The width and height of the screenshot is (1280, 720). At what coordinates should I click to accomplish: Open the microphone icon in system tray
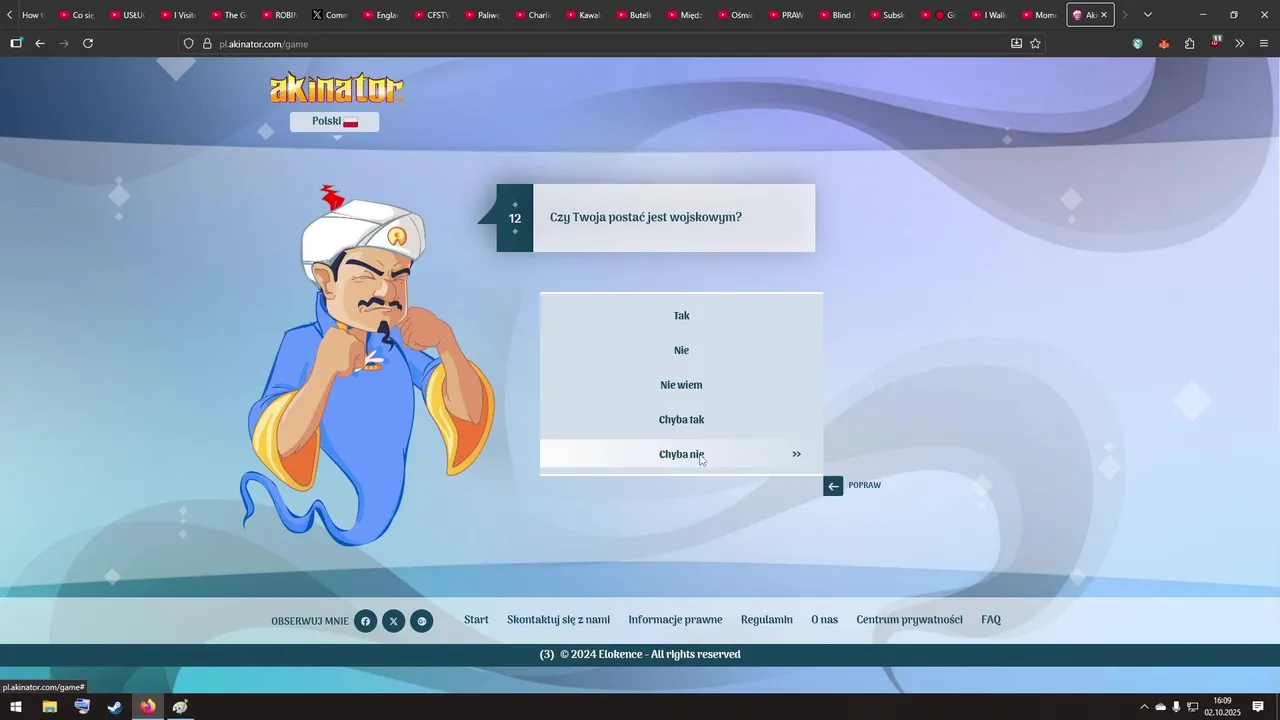[1176, 707]
